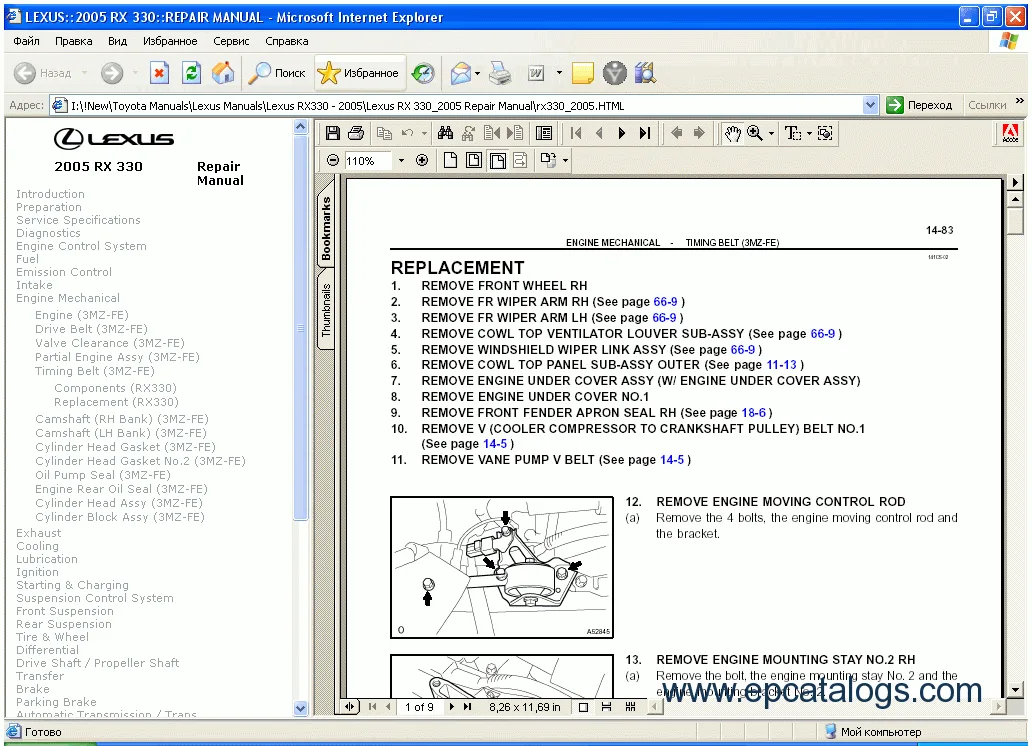The height and width of the screenshot is (746, 1032).
Task: Open the Сервис menu
Action: (x=231, y=41)
